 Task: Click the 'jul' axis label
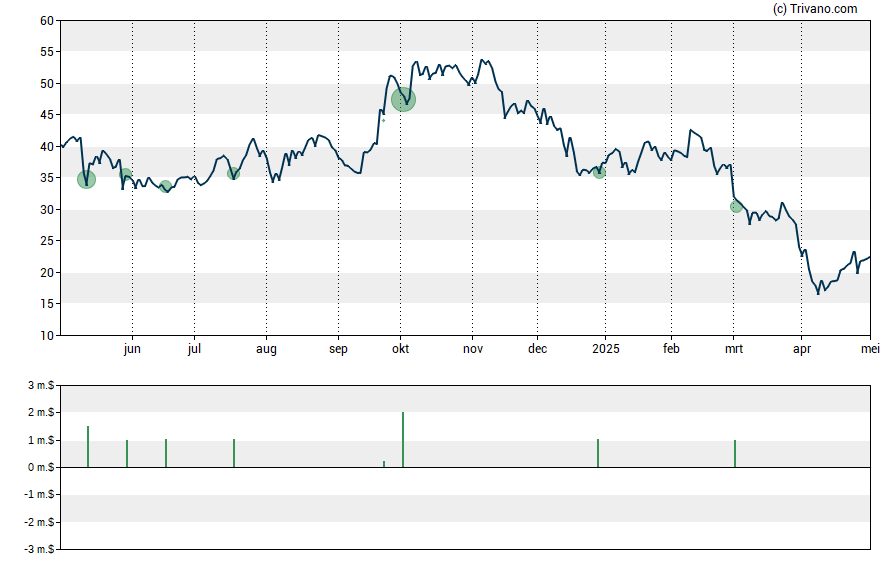click(x=194, y=349)
